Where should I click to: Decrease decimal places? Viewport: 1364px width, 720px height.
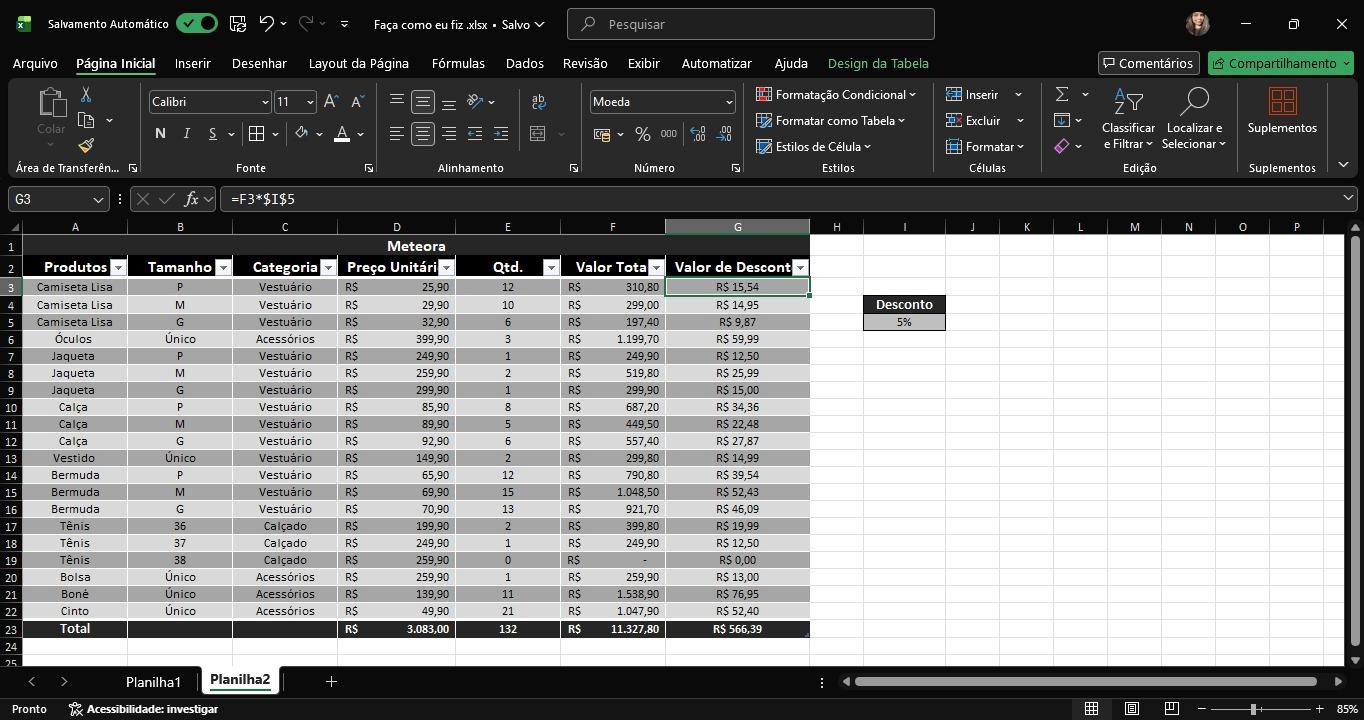(724, 134)
